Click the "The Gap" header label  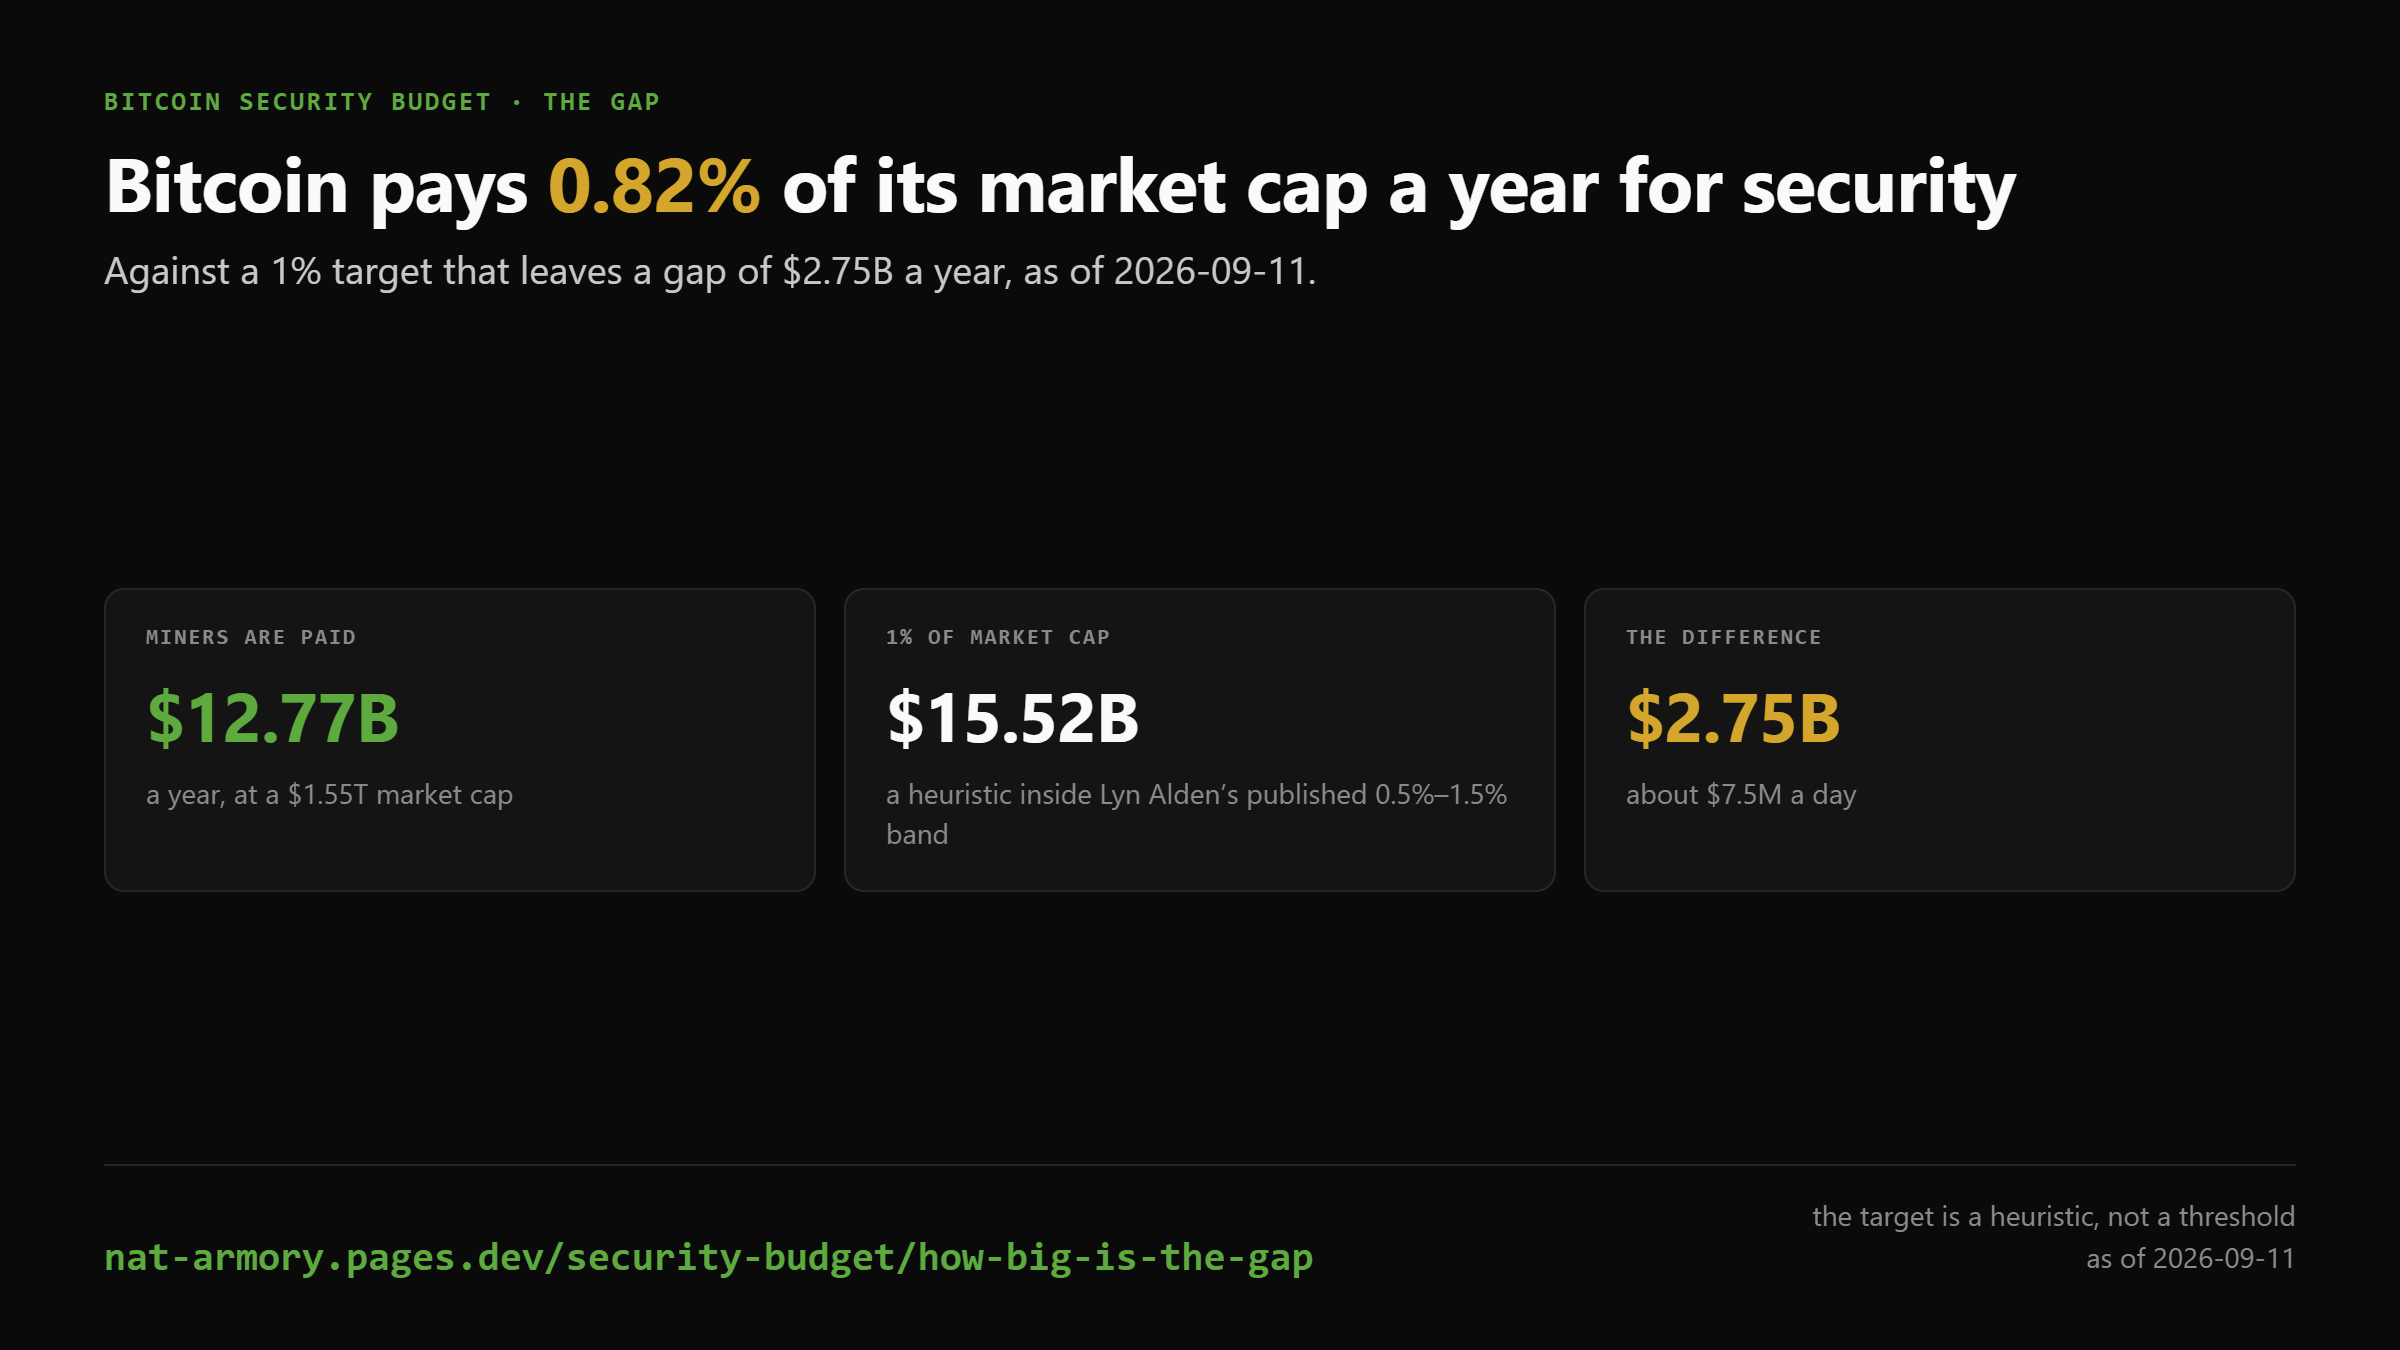[x=601, y=102]
